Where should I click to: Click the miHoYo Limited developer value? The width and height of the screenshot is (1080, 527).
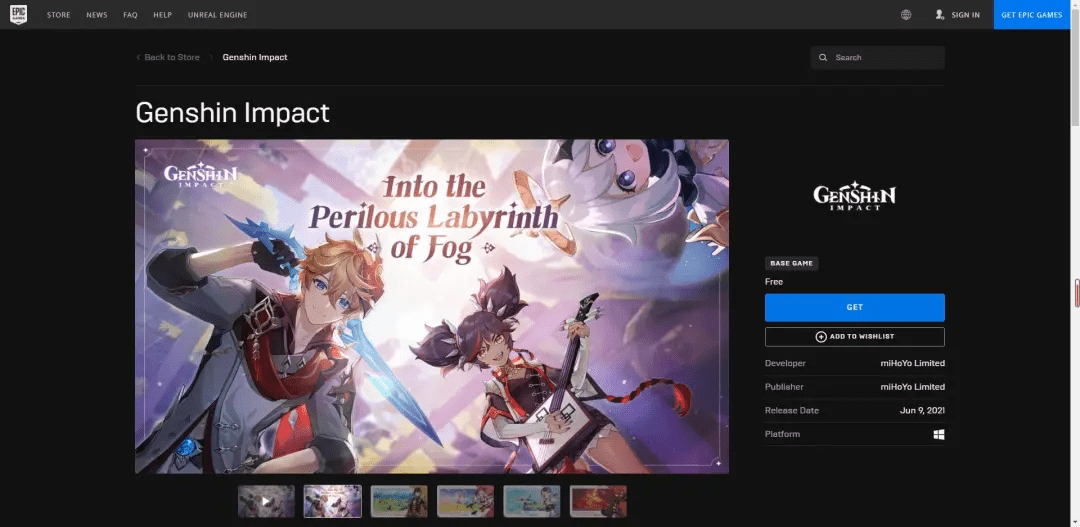point(913,363)
